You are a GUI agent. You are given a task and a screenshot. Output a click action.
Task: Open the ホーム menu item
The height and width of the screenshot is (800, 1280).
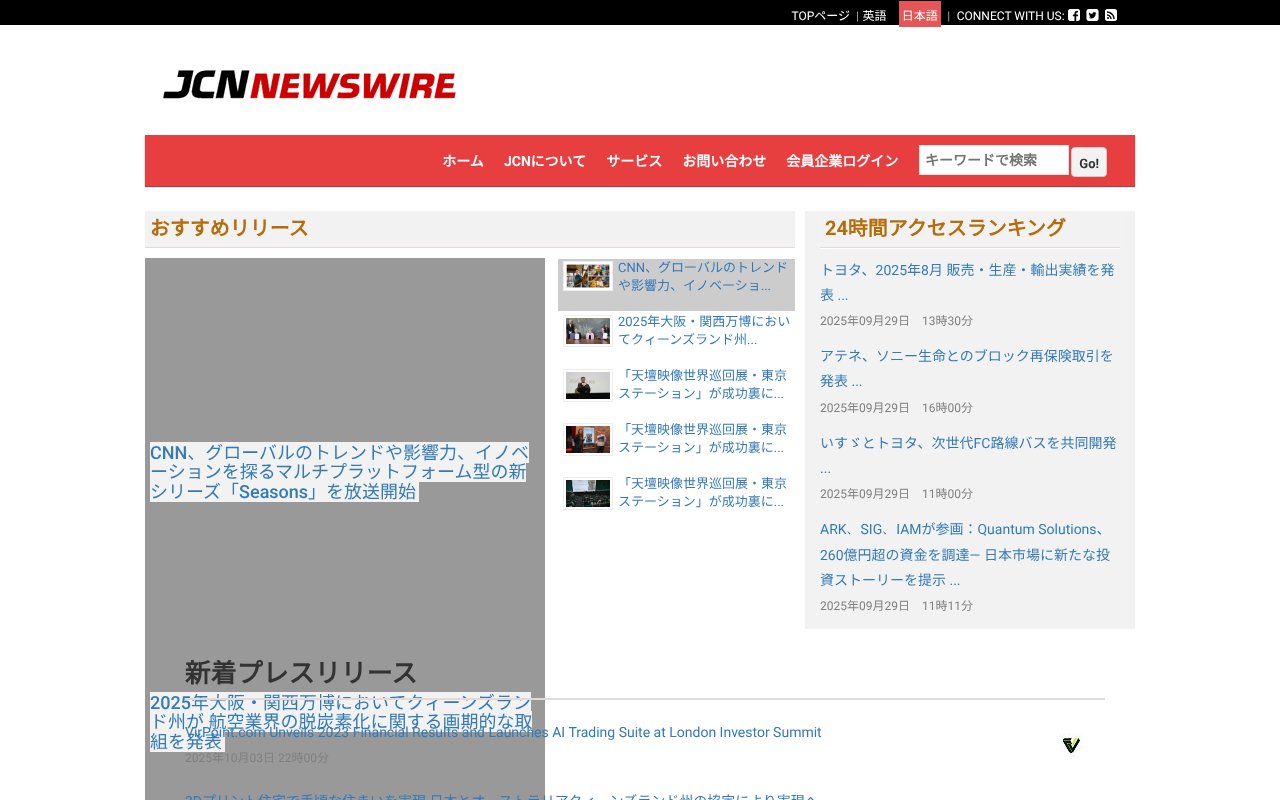pos(463,161)
